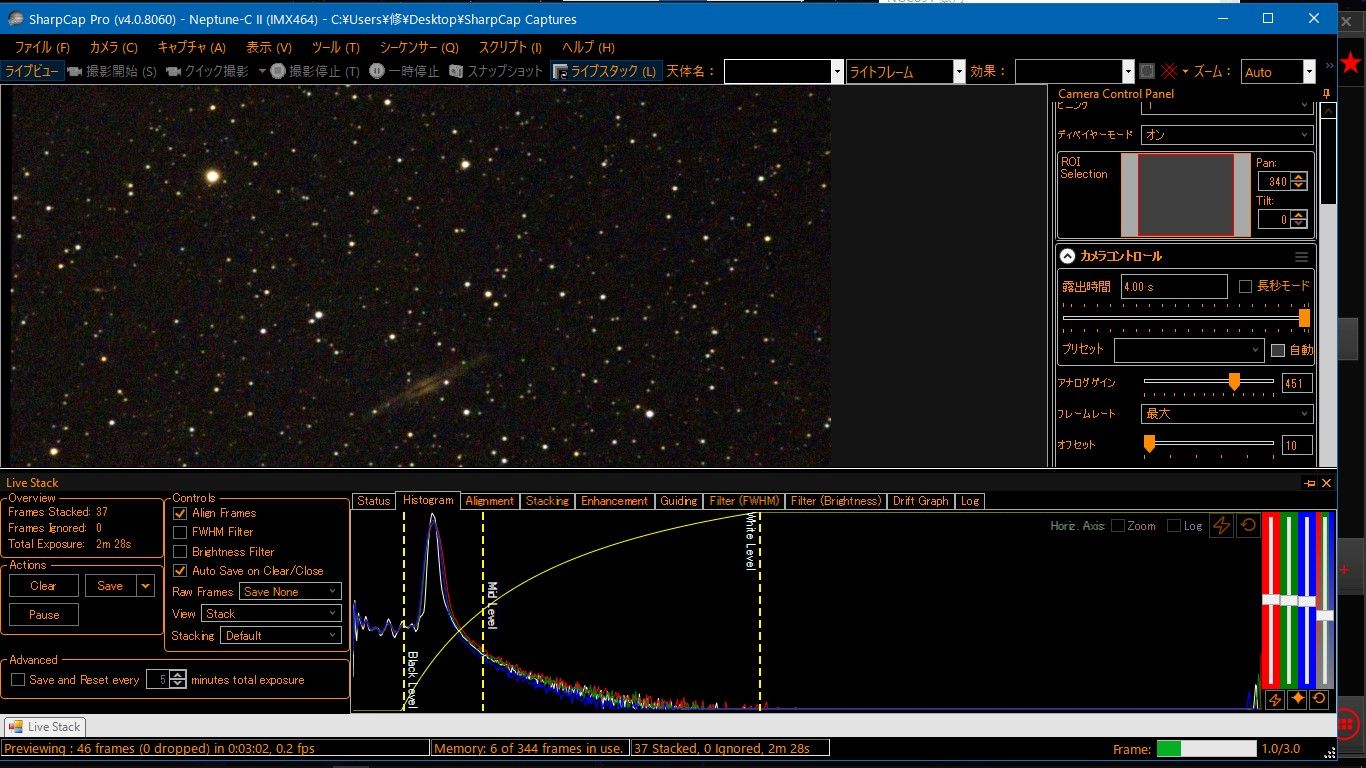Click the Live Stack toolbar button
Image resolution: width=1366 pixels, height=768 pixels.
point(605,72)
